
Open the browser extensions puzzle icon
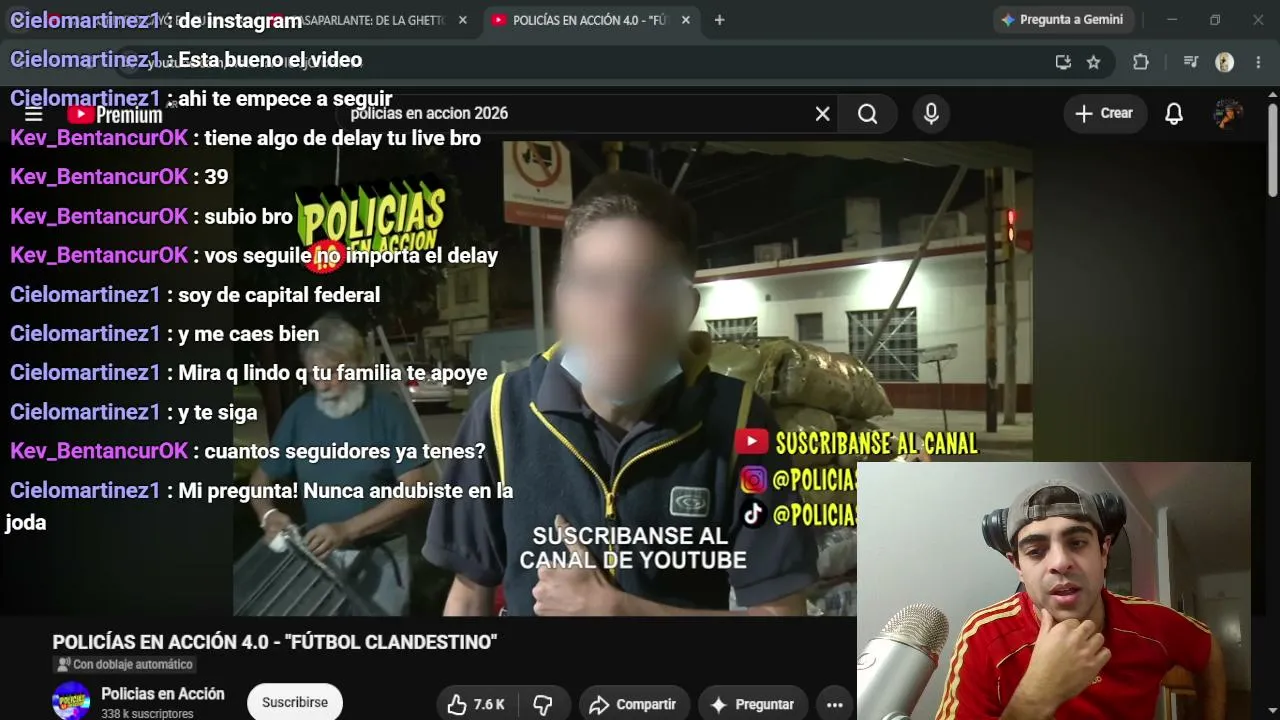pyautogui.click(x=1141, y=62)
